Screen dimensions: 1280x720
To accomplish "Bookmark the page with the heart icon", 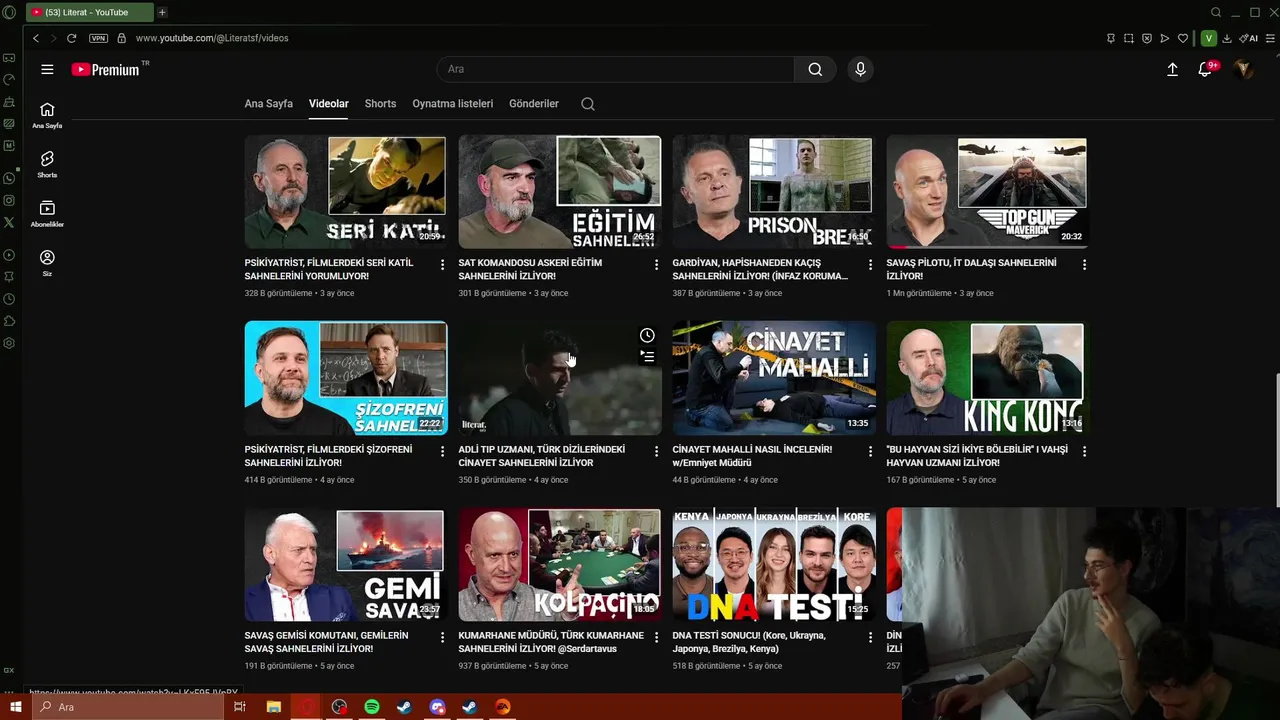I will coord(1183,38).
